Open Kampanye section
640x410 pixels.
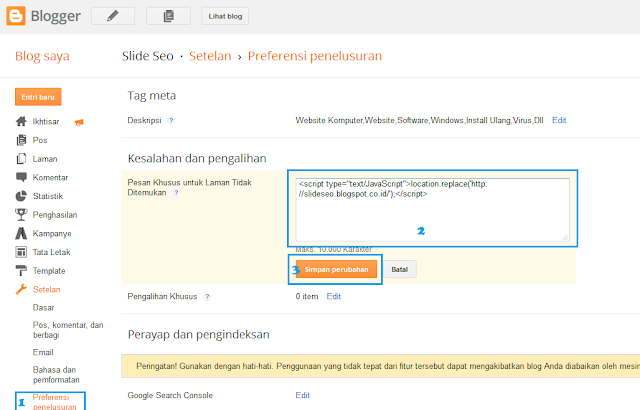52,234
